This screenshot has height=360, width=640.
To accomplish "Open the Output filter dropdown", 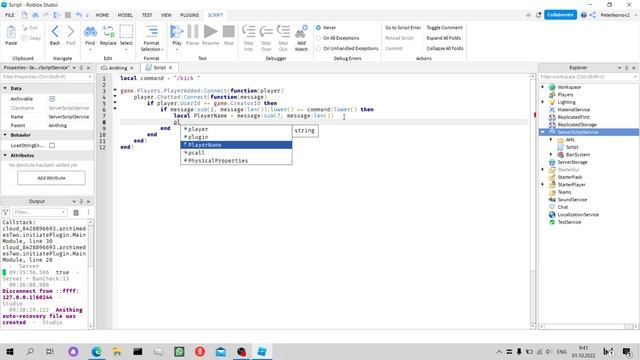I will point(63,212).
